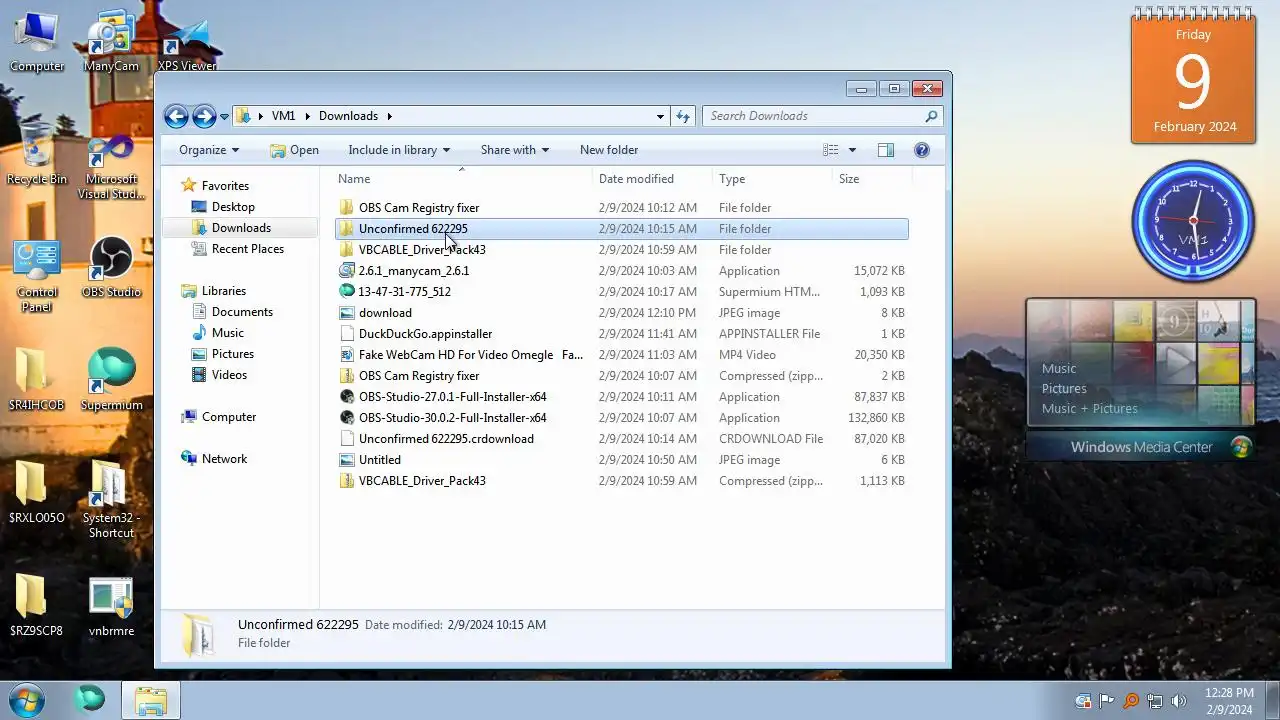Select Unconfirmed 622295.crdownload file

click(621, 439)
